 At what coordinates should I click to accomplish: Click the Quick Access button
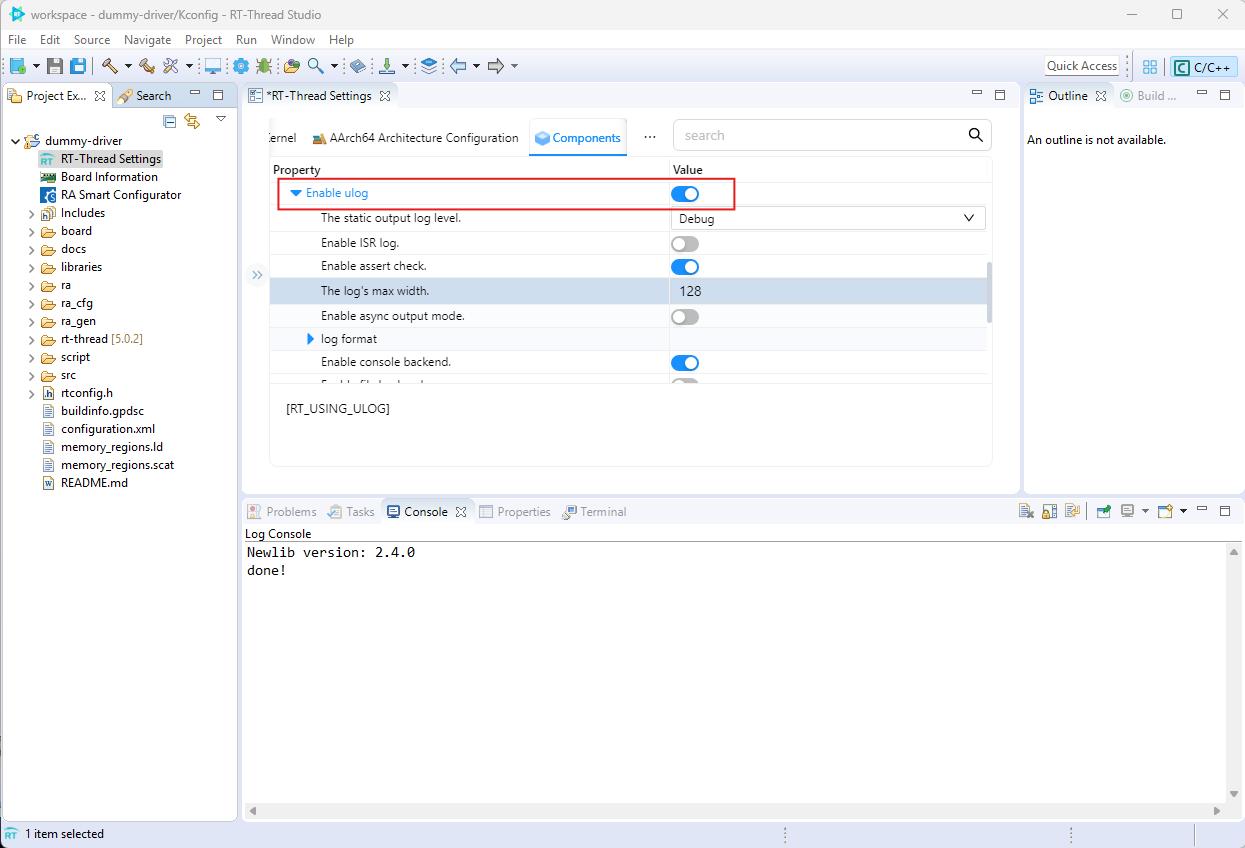tap(1081, 66)
